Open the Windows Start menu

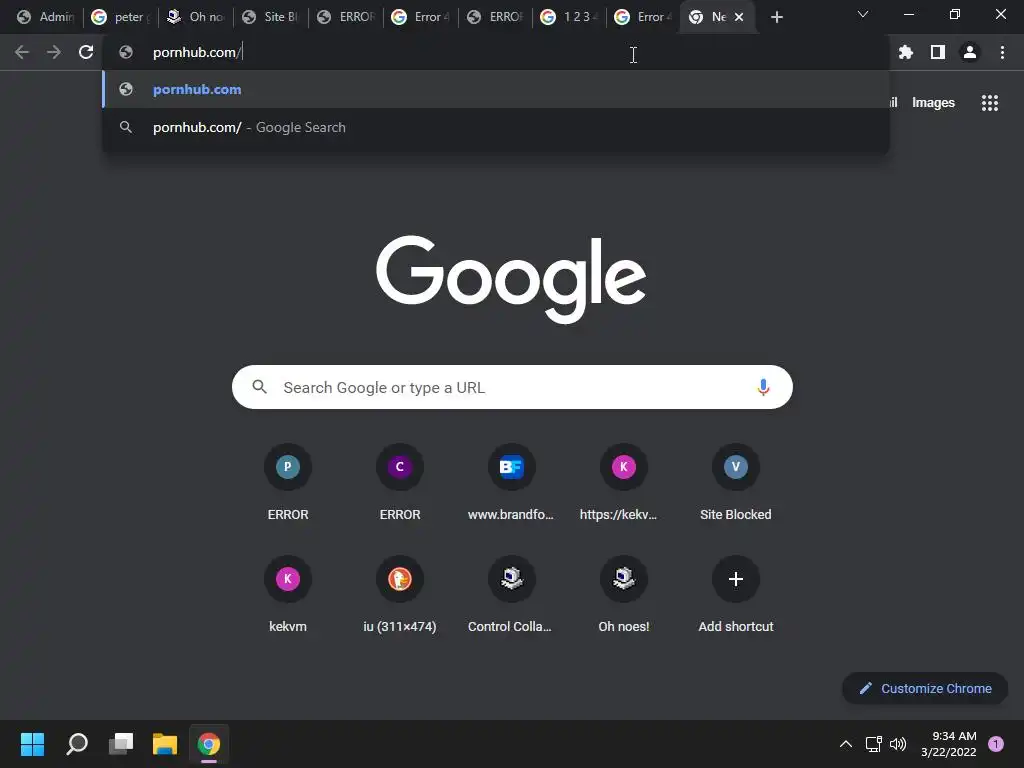(x=32, y=744)
